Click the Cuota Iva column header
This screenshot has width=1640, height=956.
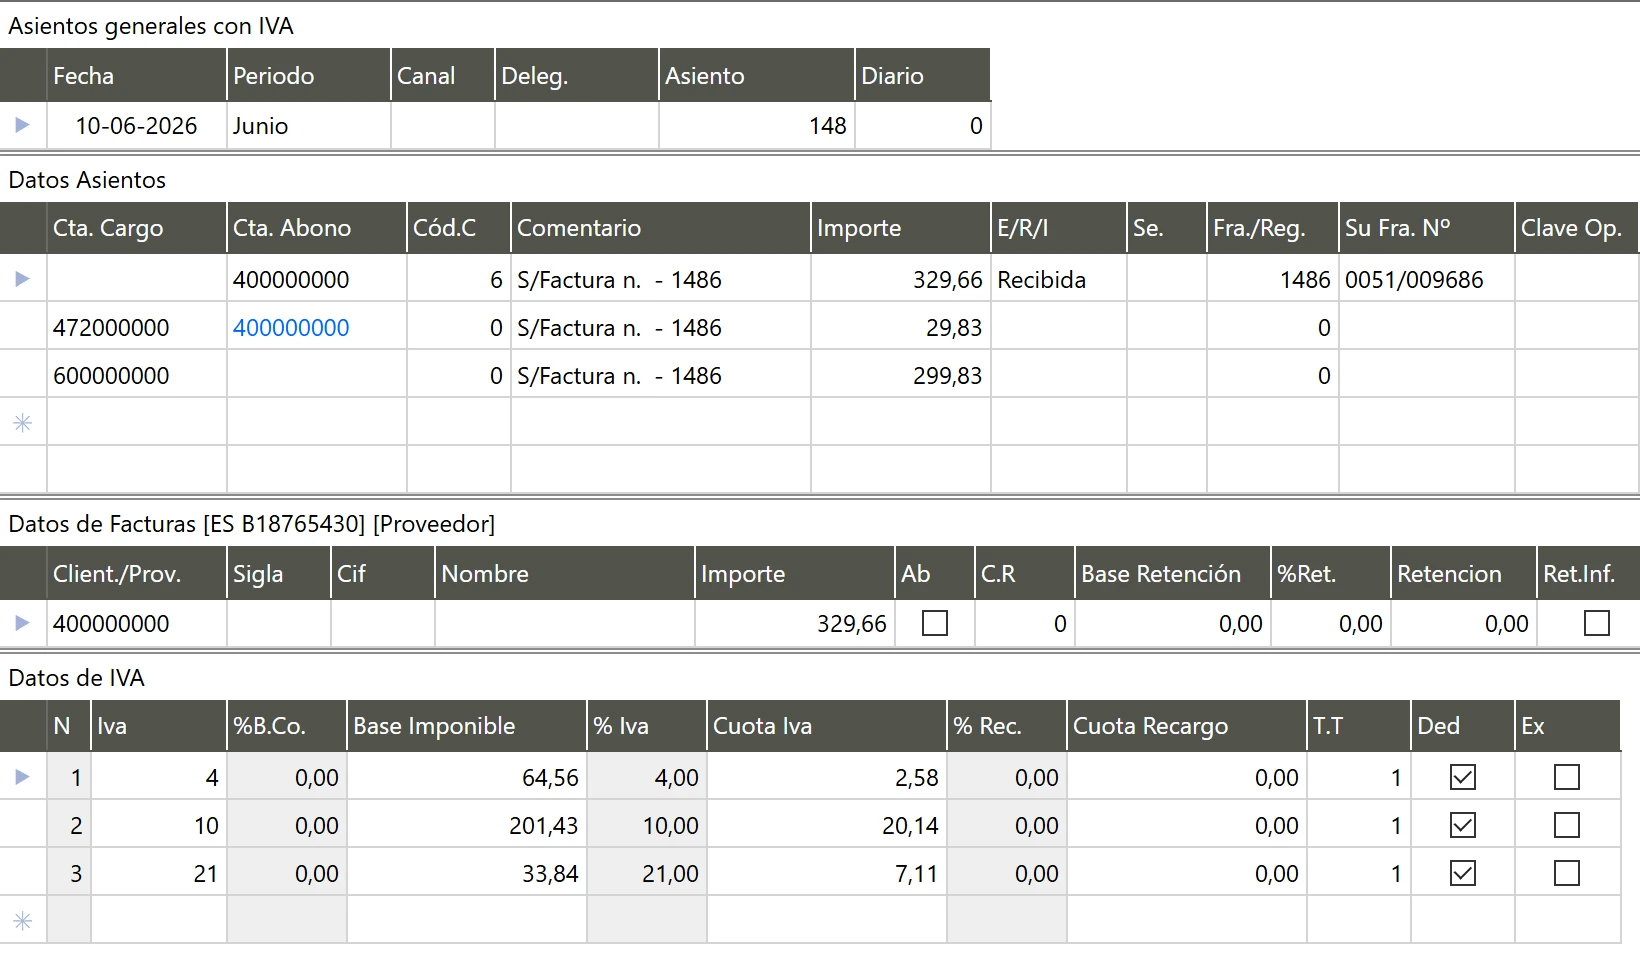click(827, 725)
